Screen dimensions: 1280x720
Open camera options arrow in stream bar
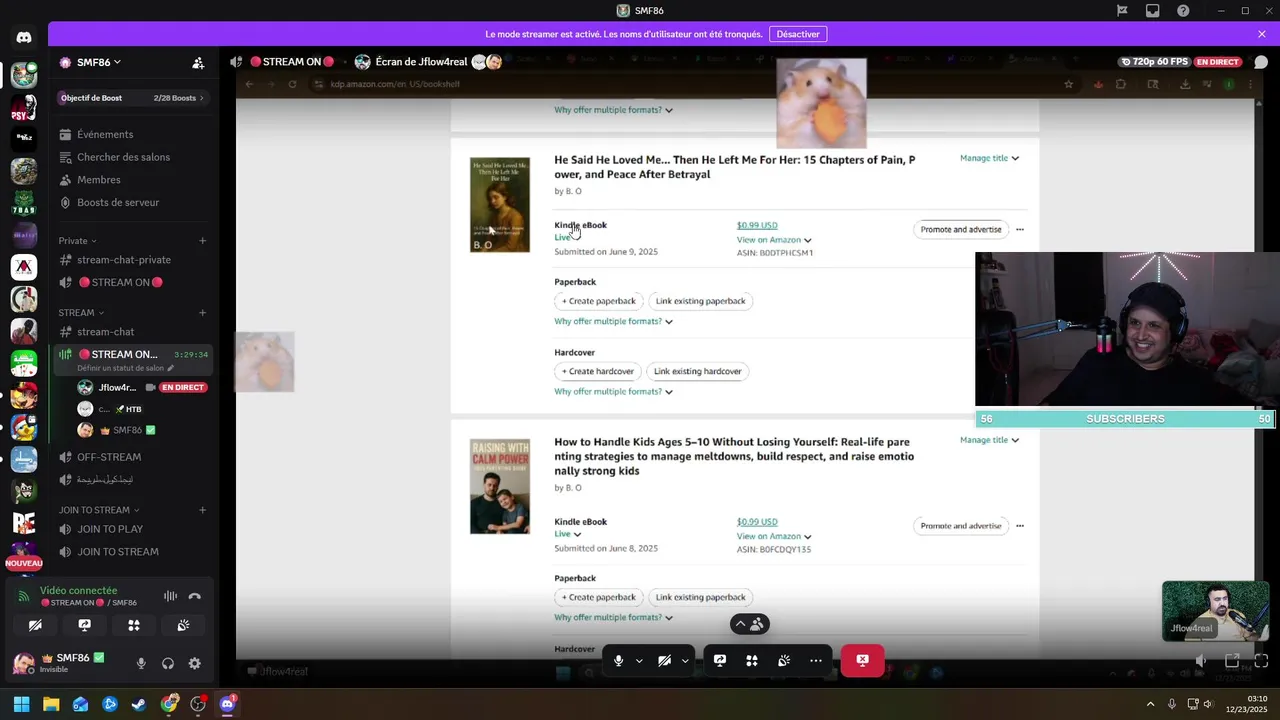pyautogui.click(x=685, y=661)
